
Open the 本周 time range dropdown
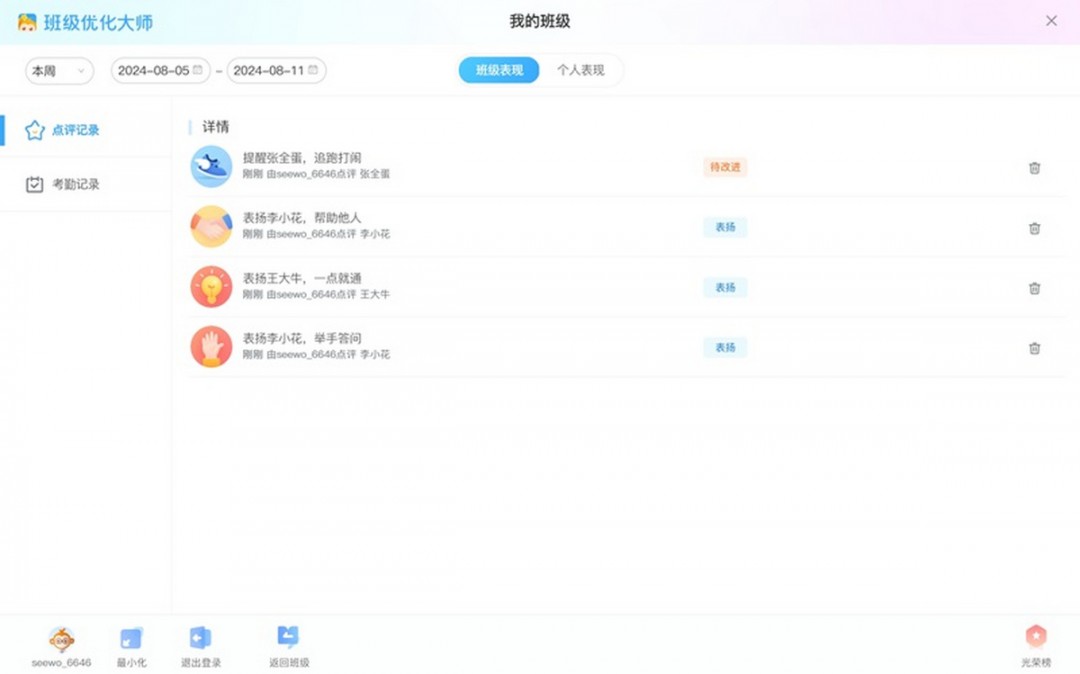click(x=58, y=71)
